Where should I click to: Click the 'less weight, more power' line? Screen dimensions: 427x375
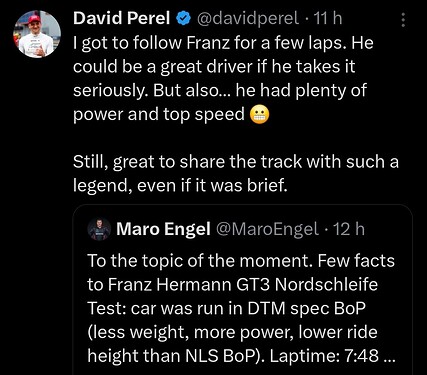(x=232, y=332)
